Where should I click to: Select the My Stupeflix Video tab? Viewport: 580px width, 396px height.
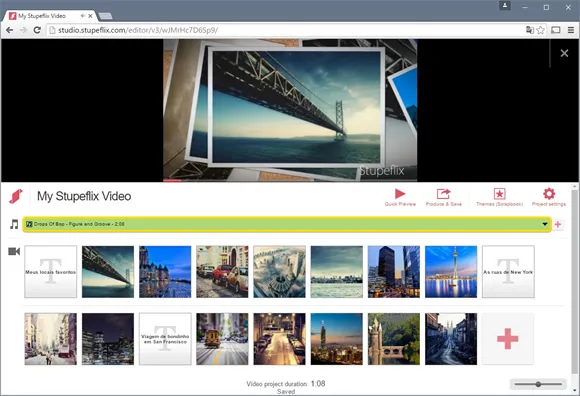50,16
